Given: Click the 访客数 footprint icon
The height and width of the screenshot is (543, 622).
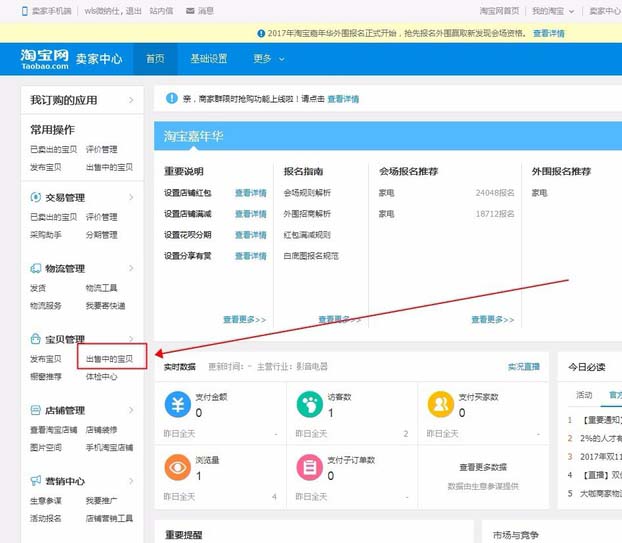Looking at the screenshot, I should click(x=309, y=404).
